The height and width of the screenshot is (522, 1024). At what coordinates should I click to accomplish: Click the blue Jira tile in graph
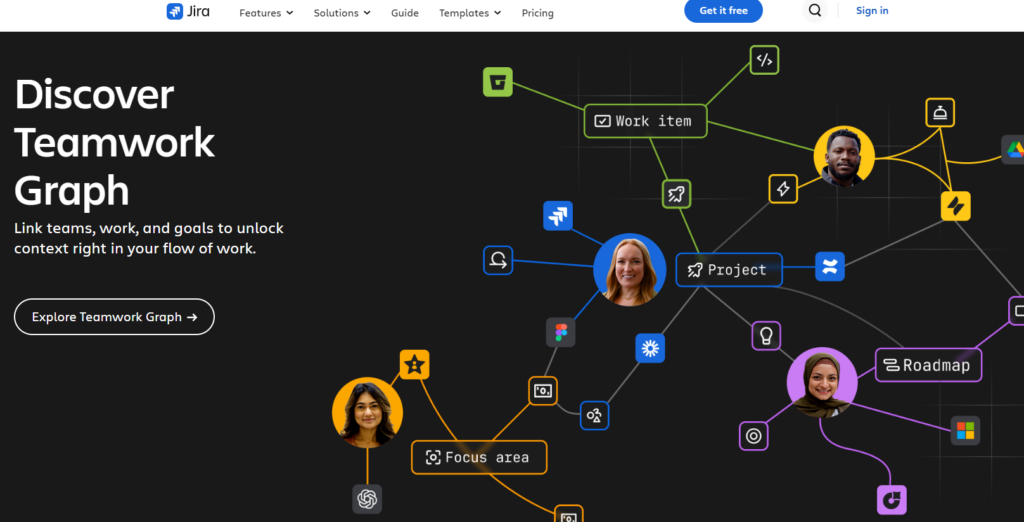click(x=558, y=216)
